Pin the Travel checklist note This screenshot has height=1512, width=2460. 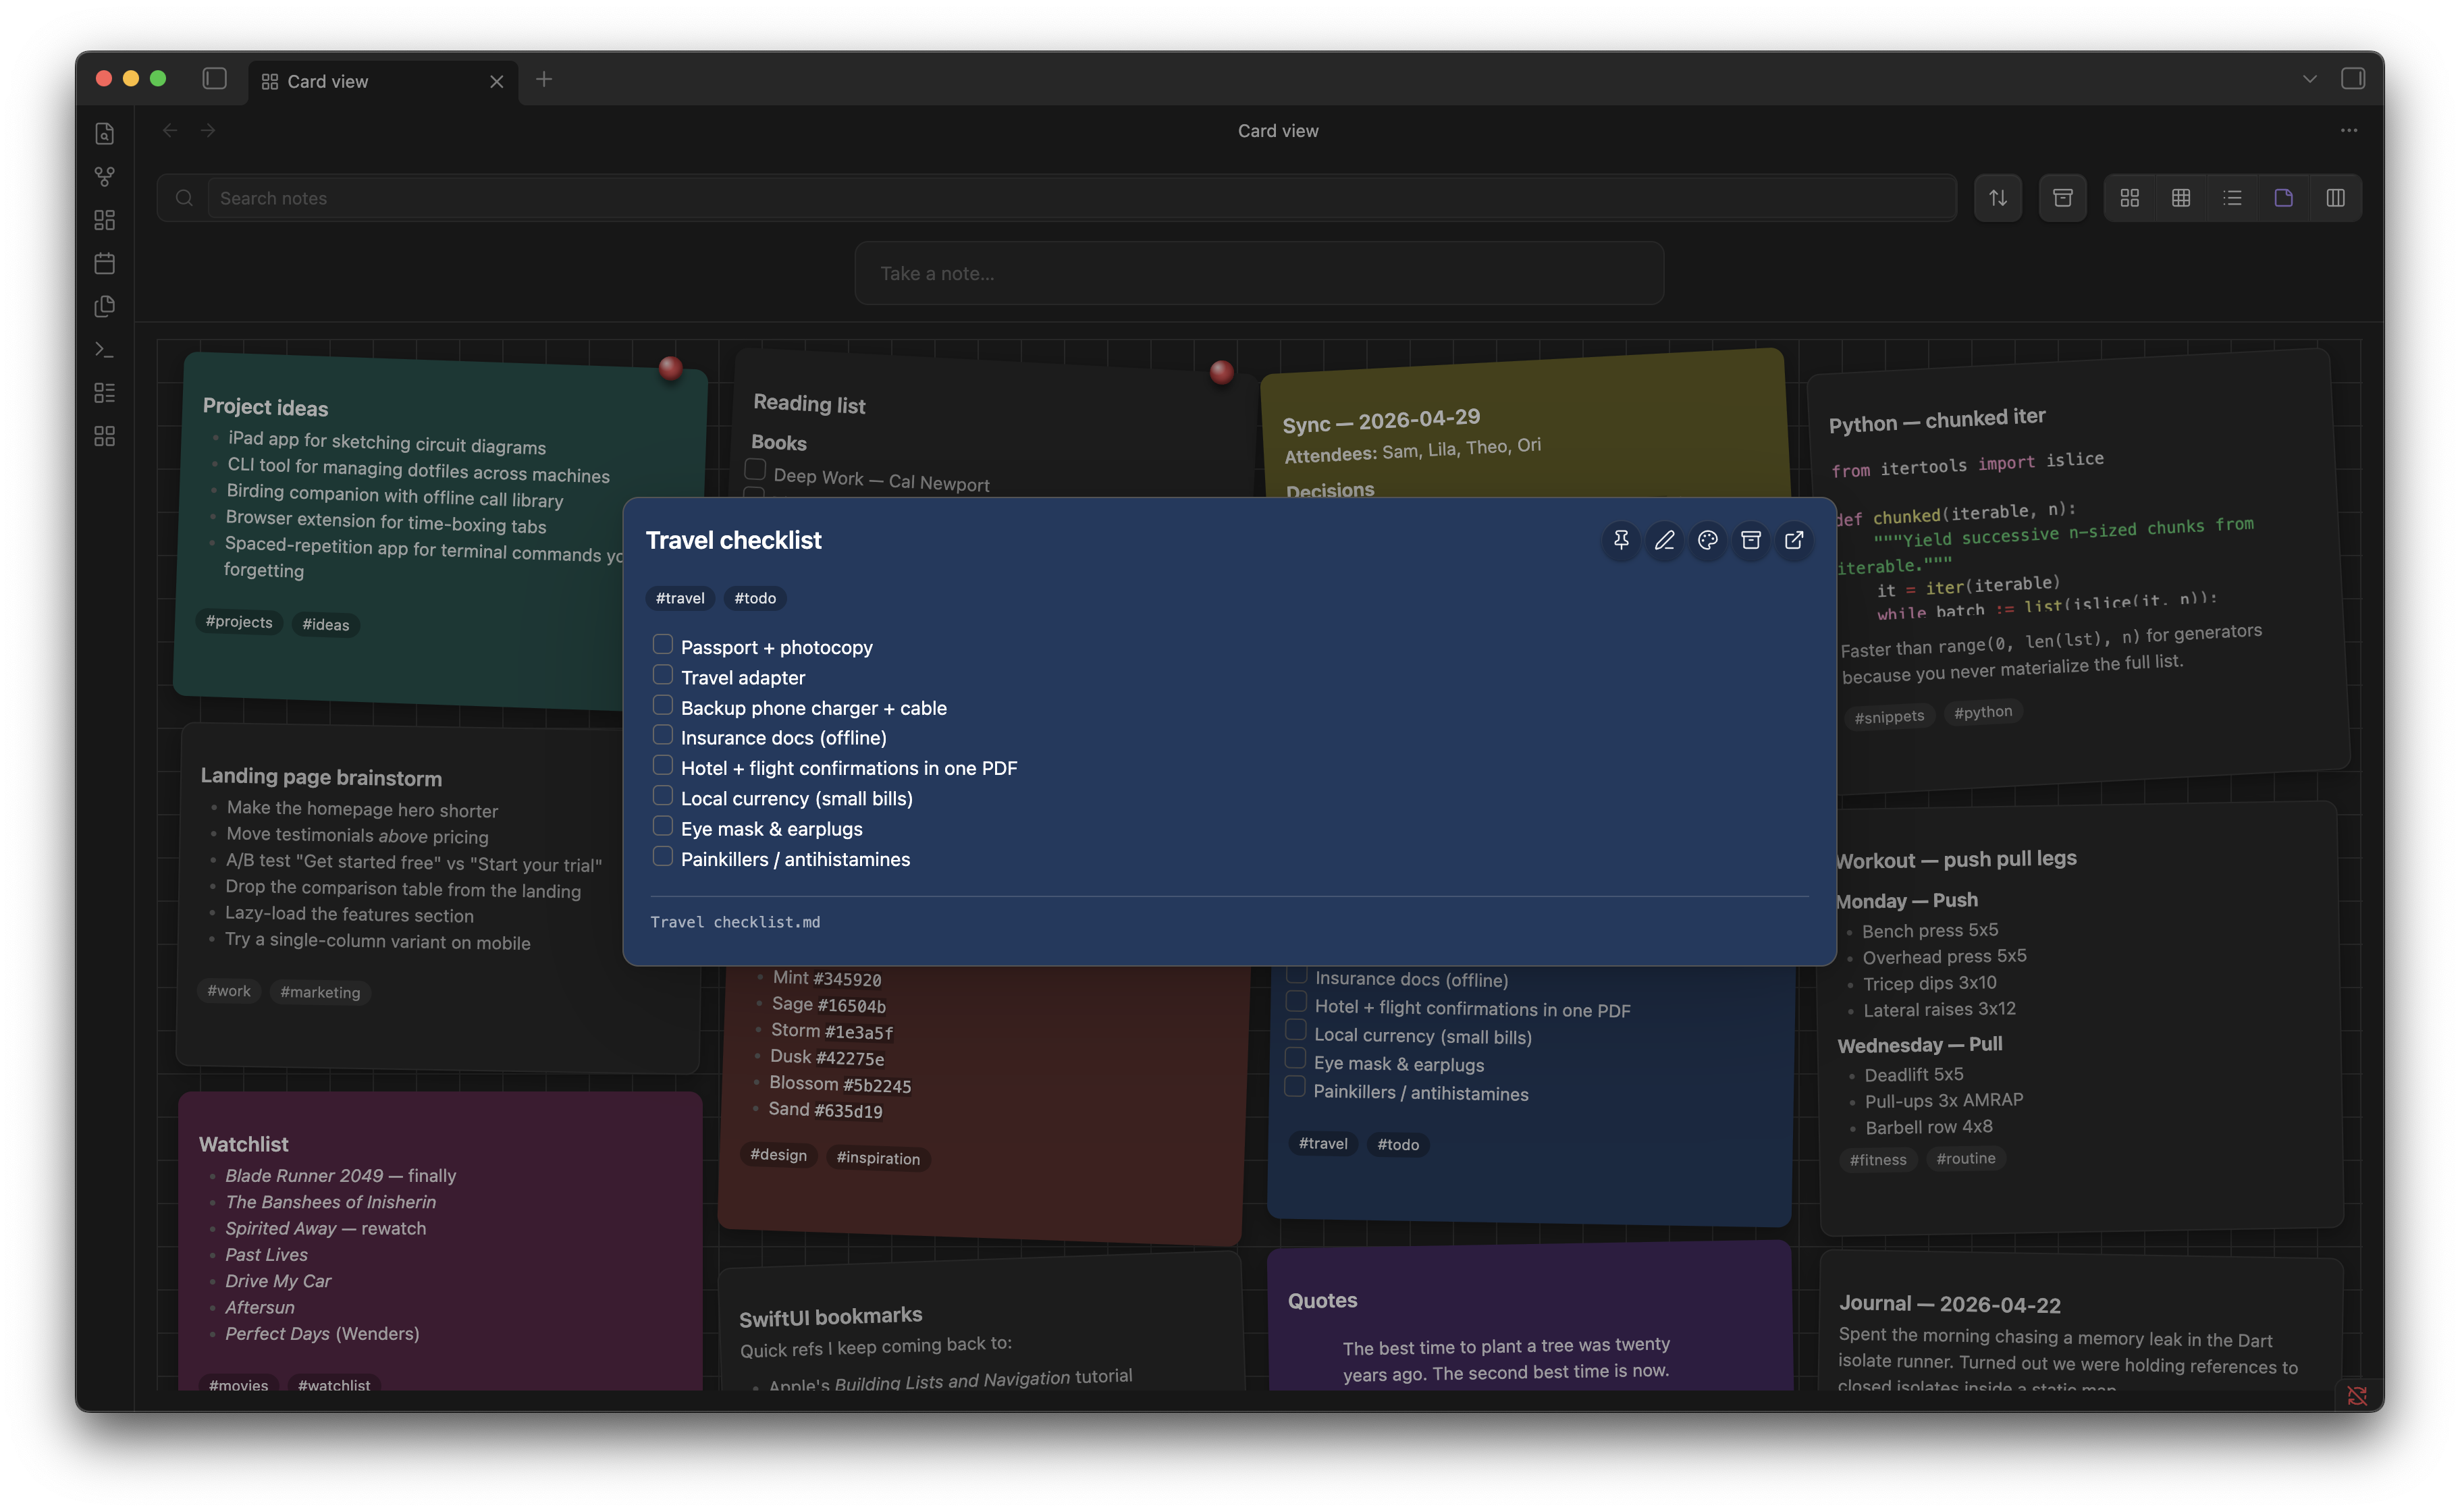1621,540
